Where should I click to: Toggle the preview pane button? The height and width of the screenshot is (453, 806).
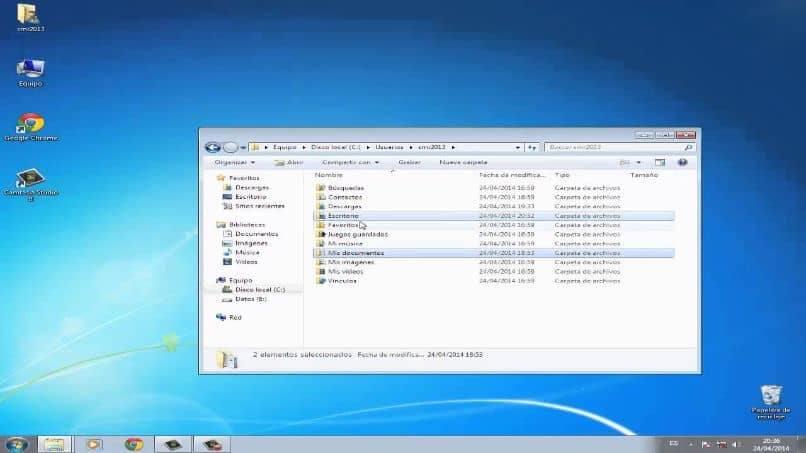pyautogui.click(x=660, y=162)
